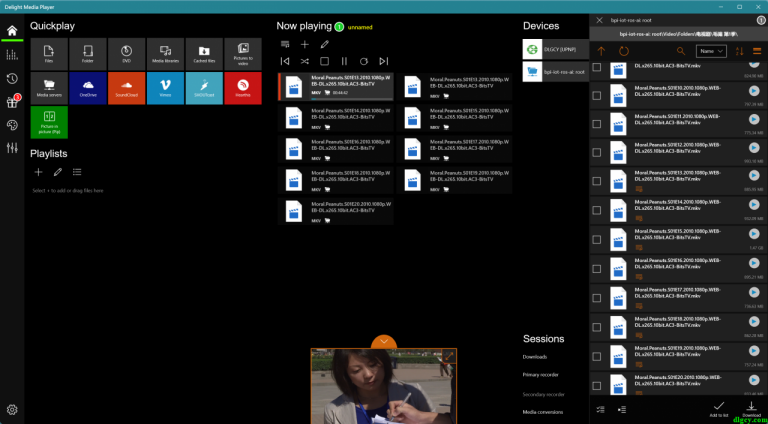The image size is (768, 424).
Task: Open the SoundCloud quickplay tile
Action: click(127, 87)
